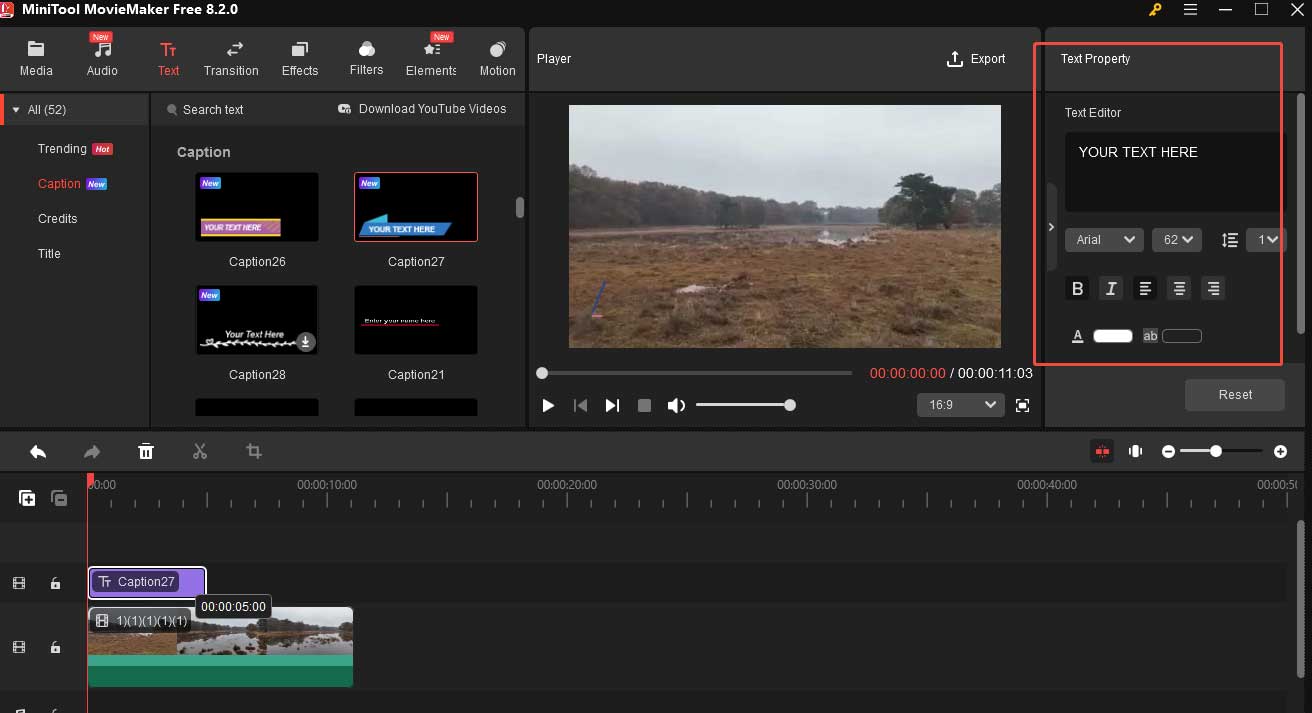Collapse the All (52) category

[x=16, y=110]
